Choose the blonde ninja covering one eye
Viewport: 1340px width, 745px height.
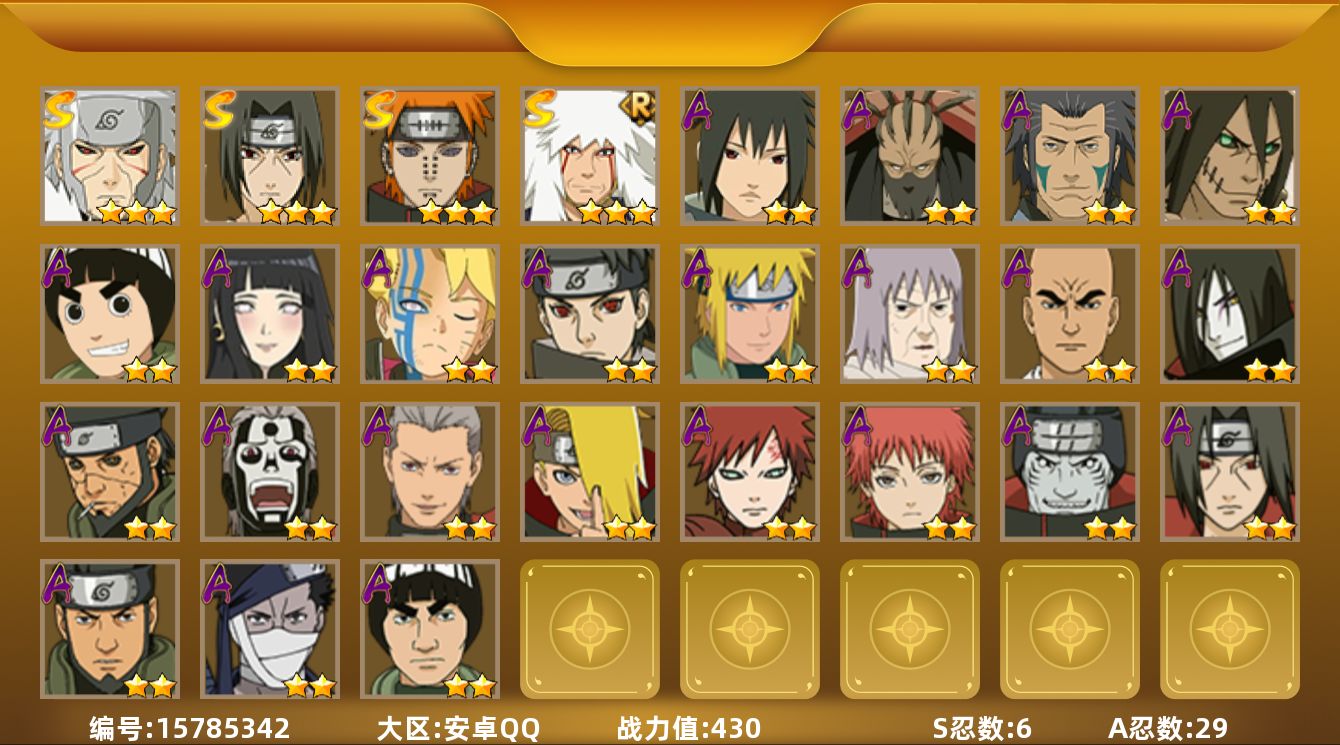pos(590,472)
